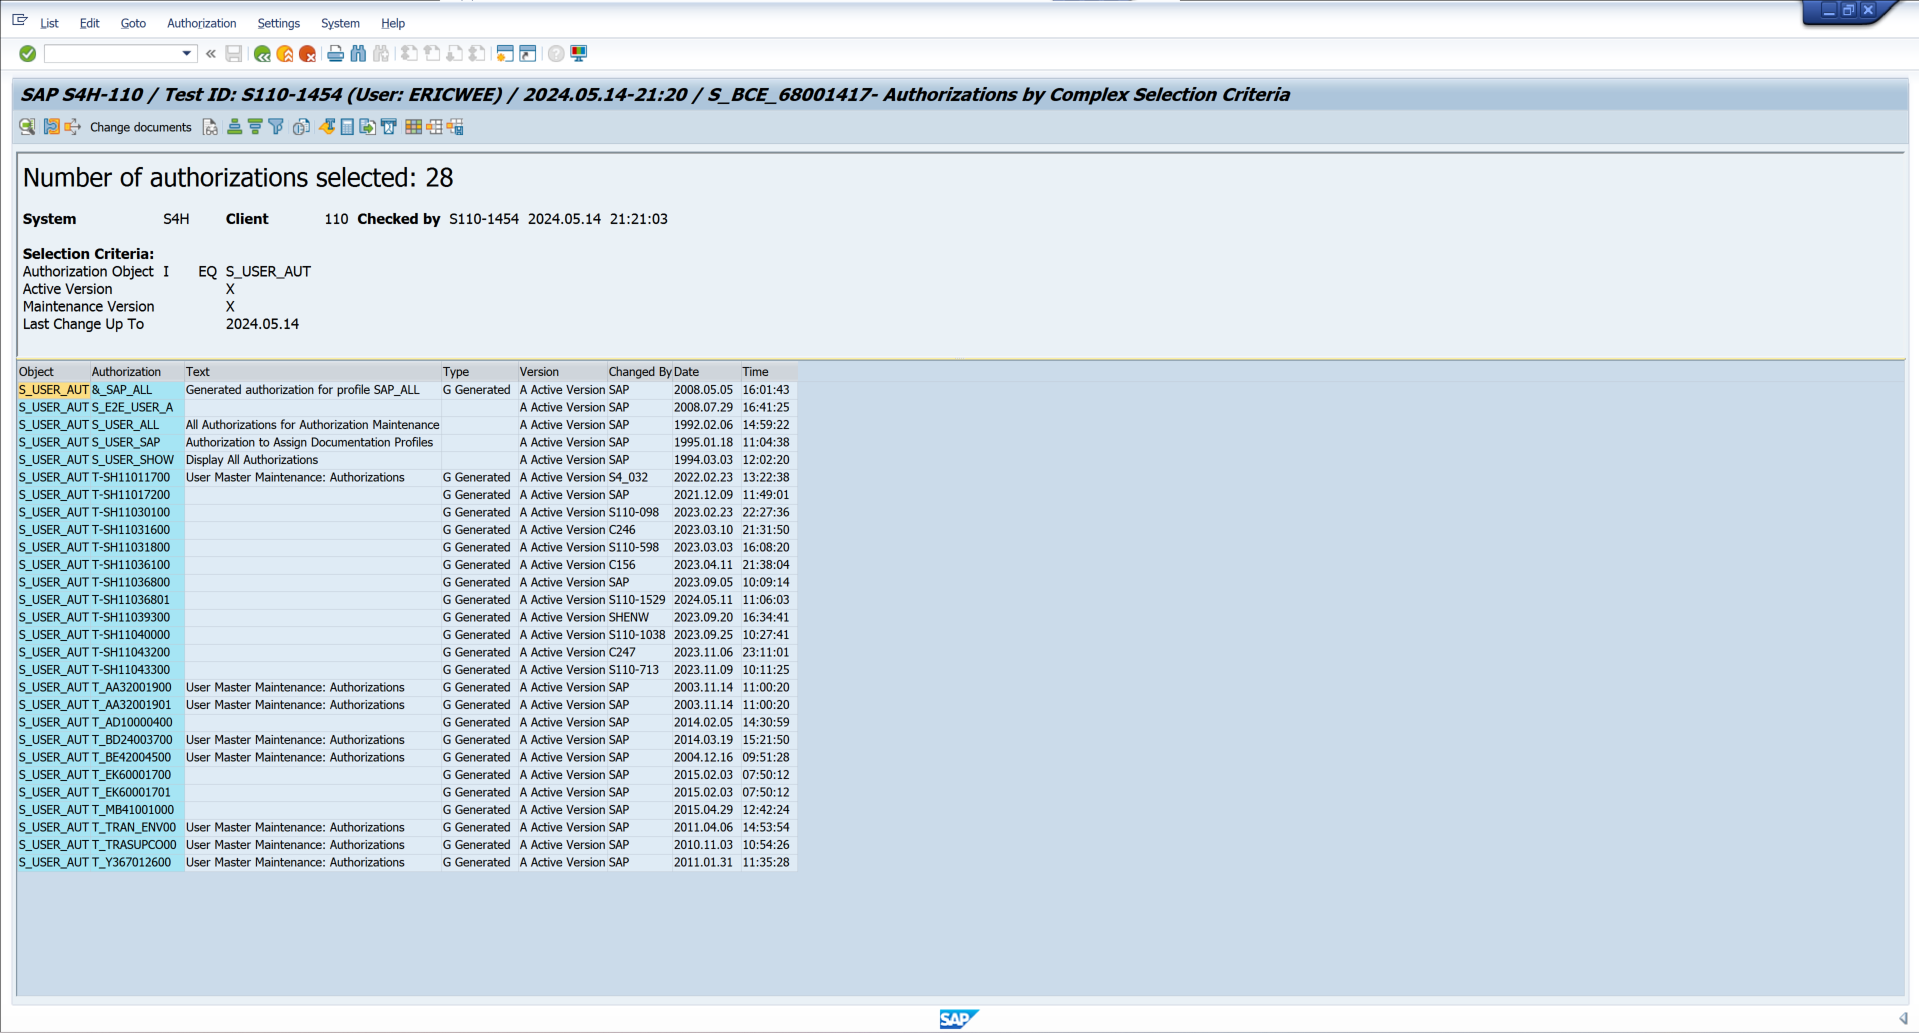Expand the command field dropdown arrow
Image resolution: width=1919 pixels, height=1033 pixels.
point(186,54)
